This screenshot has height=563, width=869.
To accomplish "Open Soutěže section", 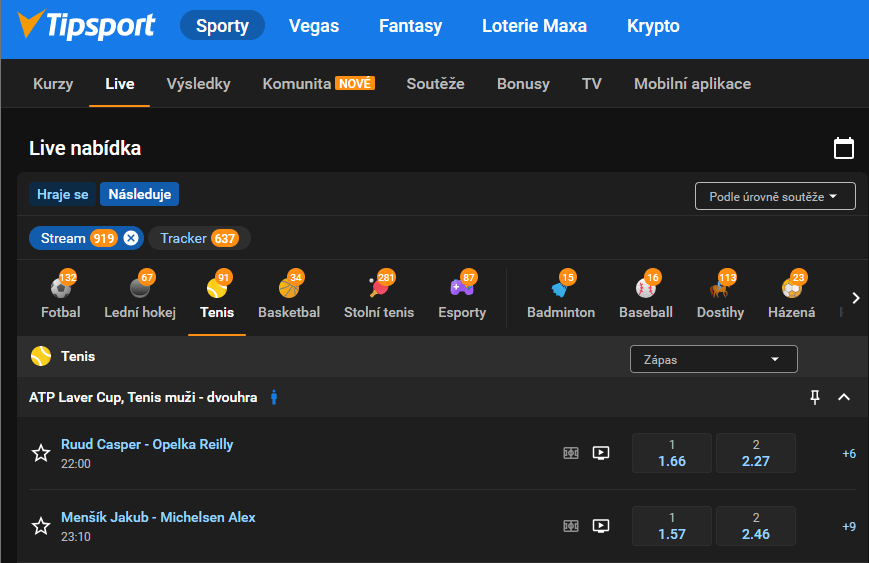I will coord(436,84).
